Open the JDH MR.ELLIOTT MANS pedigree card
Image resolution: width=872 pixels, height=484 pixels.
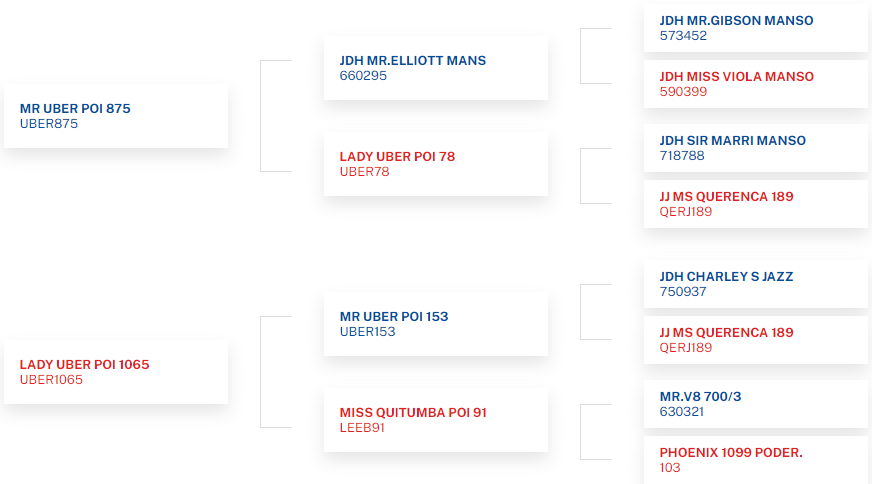[435, 68]
